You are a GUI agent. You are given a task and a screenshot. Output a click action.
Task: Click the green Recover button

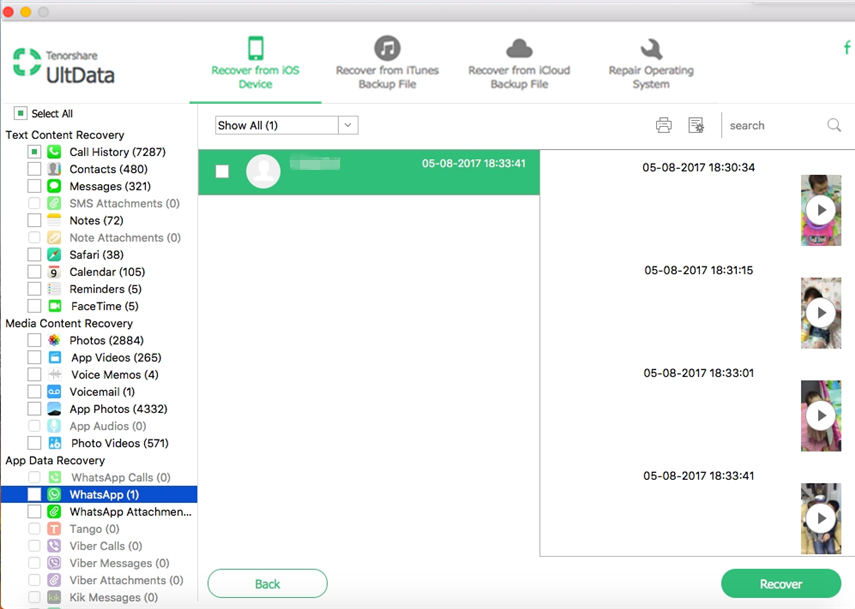click(781, 584)
